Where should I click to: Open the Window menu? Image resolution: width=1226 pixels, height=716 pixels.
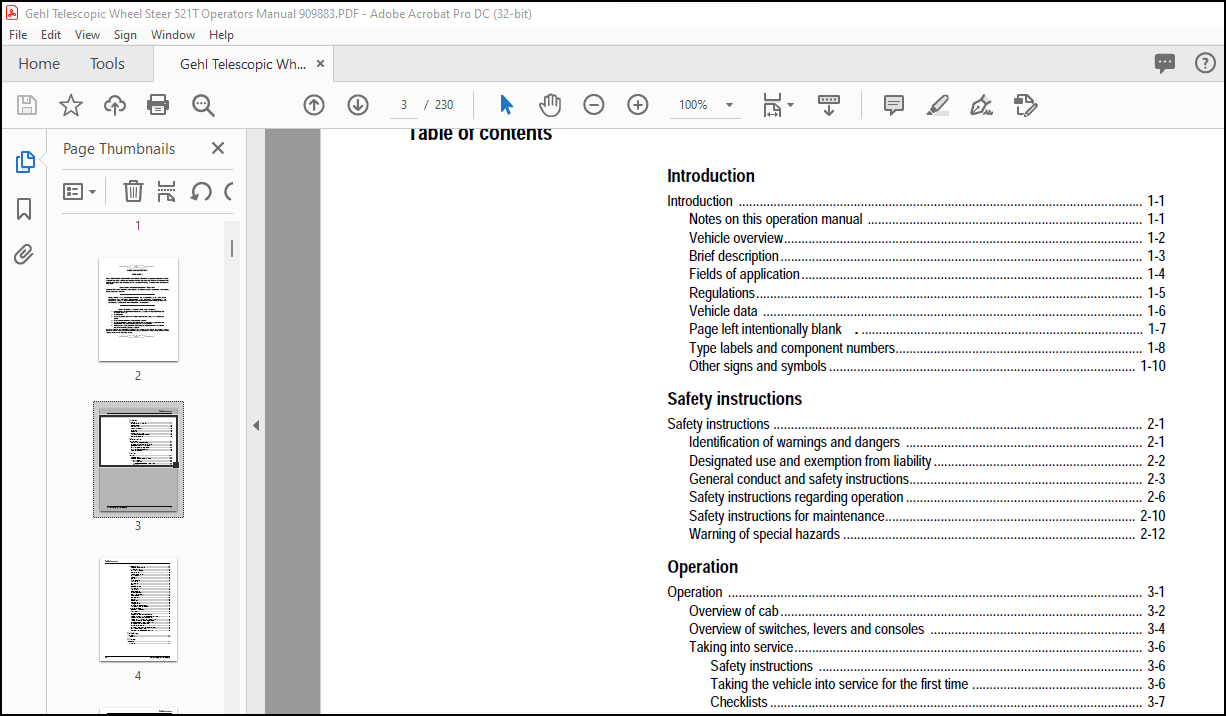click(173, 34)
